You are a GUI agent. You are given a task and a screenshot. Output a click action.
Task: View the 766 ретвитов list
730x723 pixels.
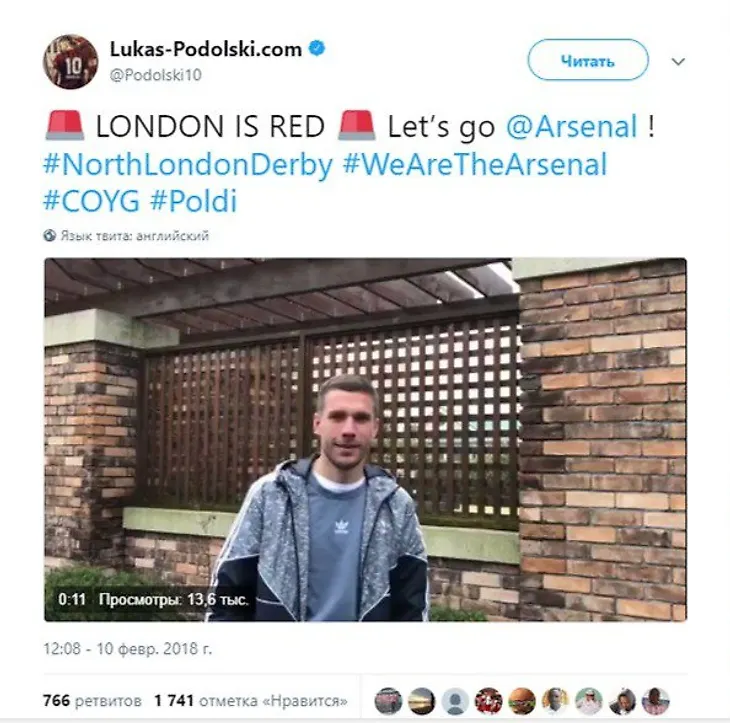[92, 701]
